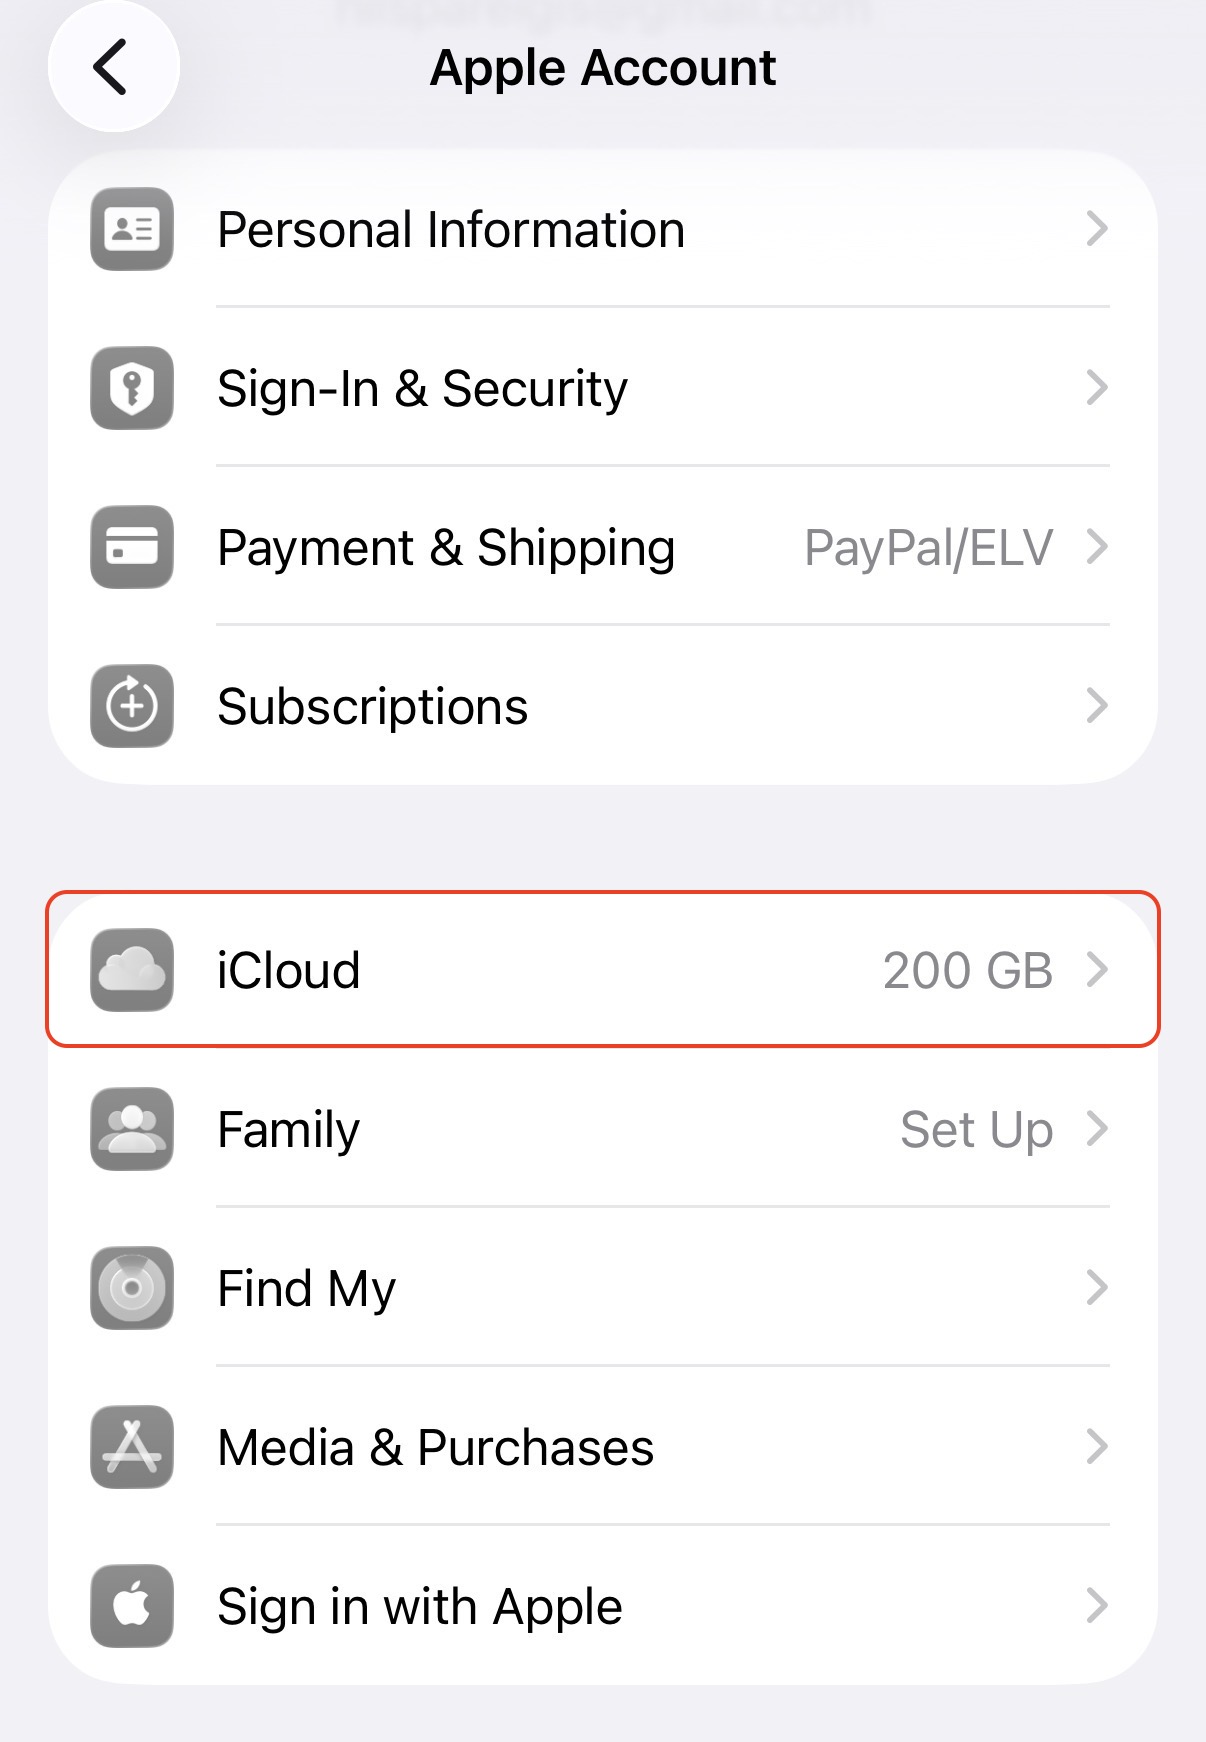This screenshot has height=1742, width=1206.
Task: Expand Personal Information using its chevron
Action: [1097, 229]
